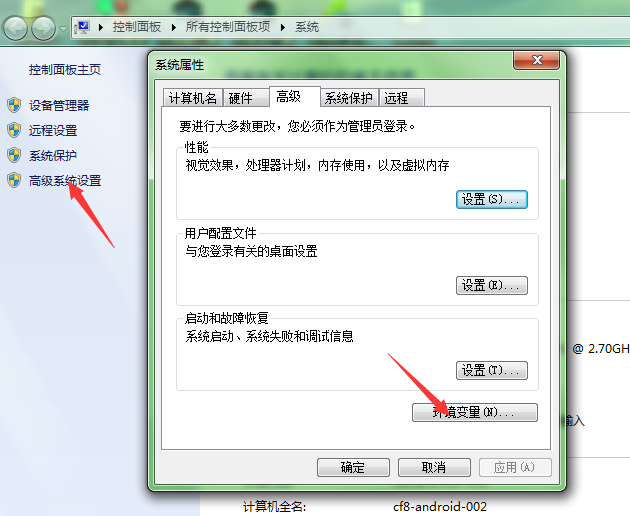630x516 pixels.
Task: Click the forward navigation arrow button
Action: point(43,28)
